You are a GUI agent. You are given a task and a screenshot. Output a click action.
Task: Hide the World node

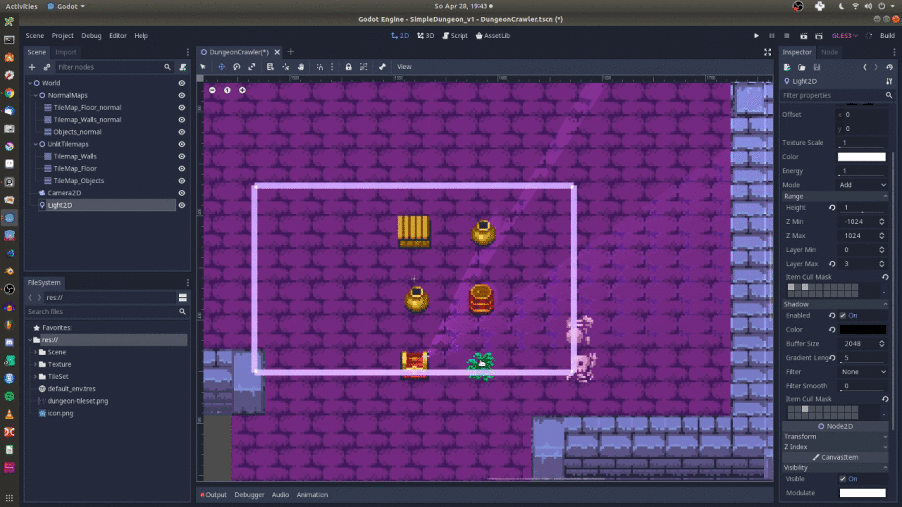point(182,83)
